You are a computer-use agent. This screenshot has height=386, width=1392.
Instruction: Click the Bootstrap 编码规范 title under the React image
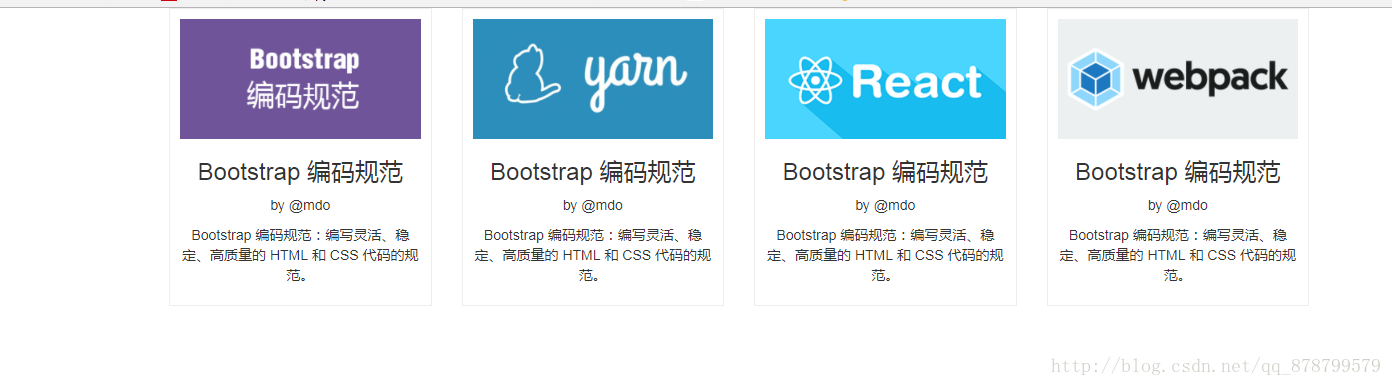pyautogui.click(x=885, y=172)
